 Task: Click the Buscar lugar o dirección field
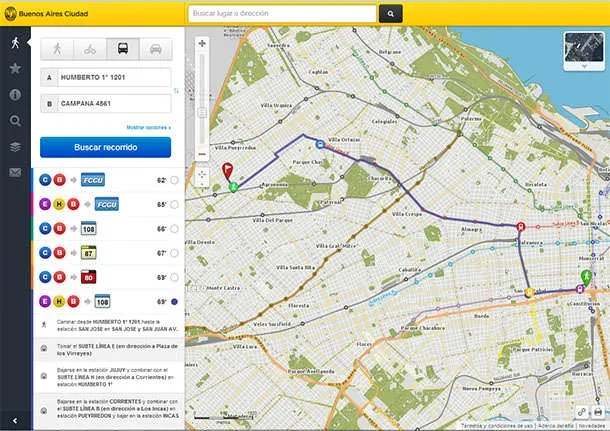pos(282,14)
